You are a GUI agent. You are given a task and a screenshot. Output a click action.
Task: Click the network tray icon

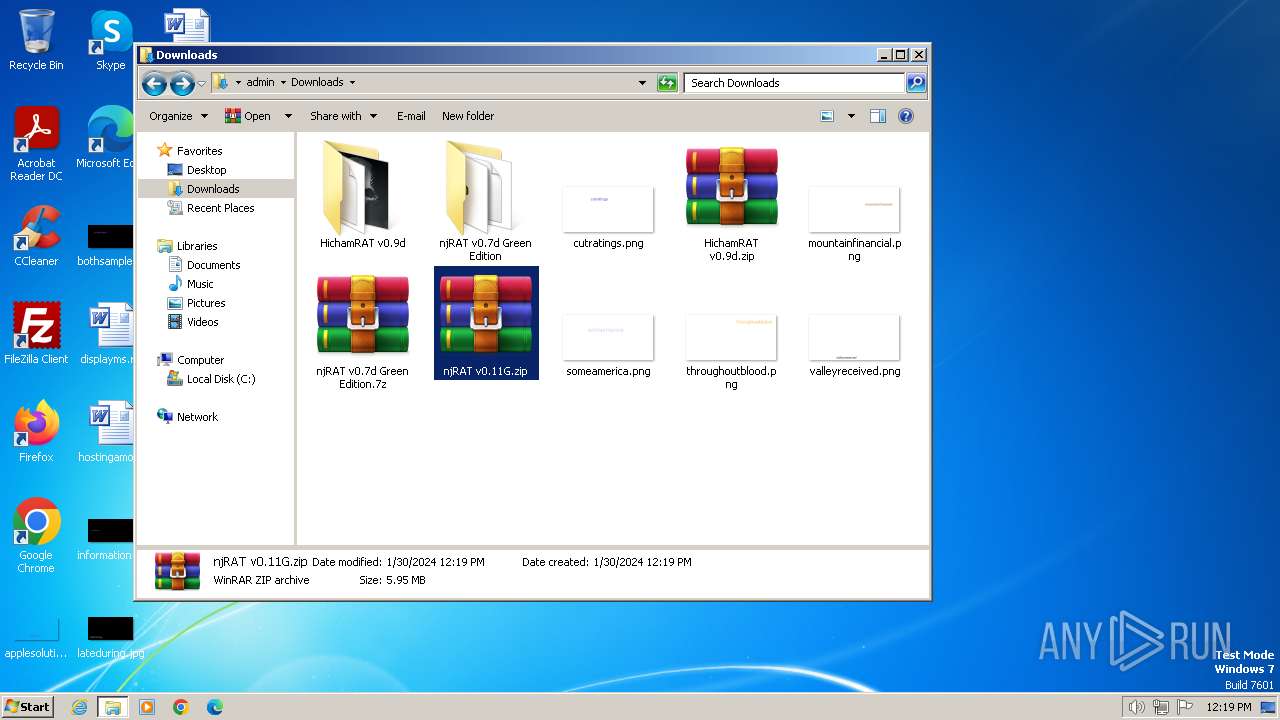(1161, 707)
